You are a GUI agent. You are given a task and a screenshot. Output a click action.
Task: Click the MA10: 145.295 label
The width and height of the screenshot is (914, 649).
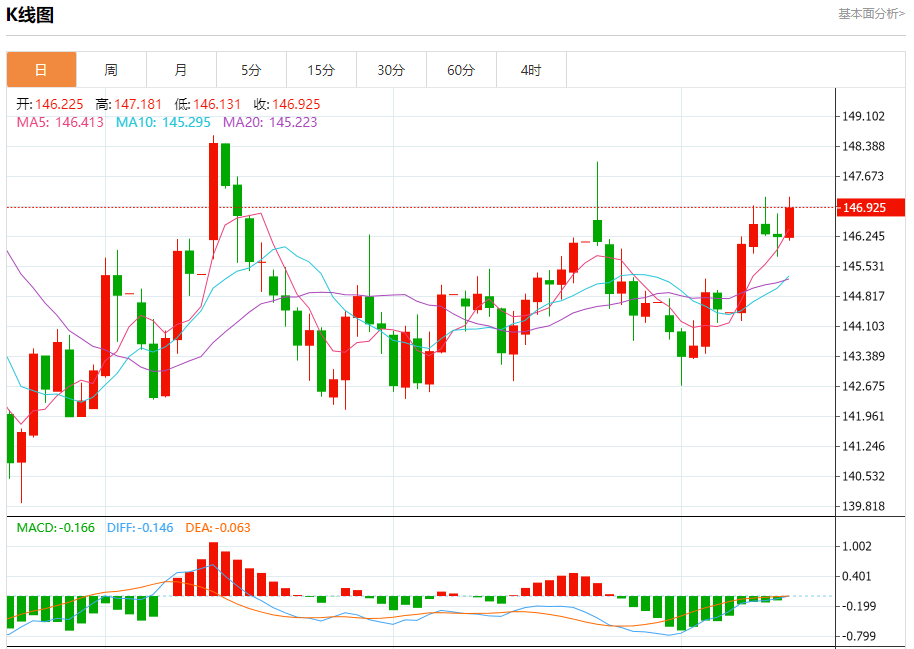pos(163,122)
